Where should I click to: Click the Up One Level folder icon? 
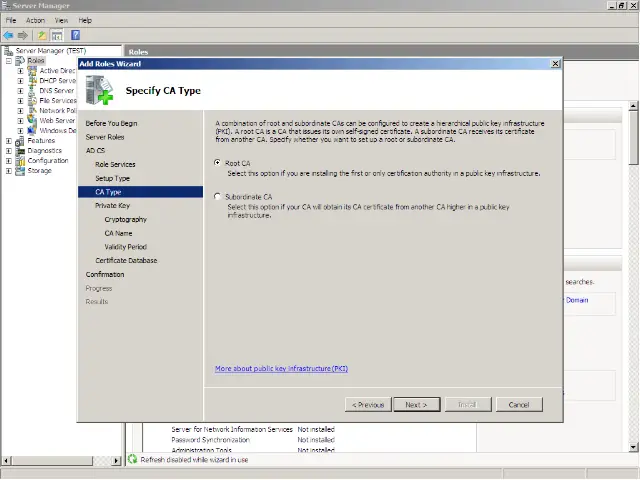pyautogui.click(x=42, y=35)
